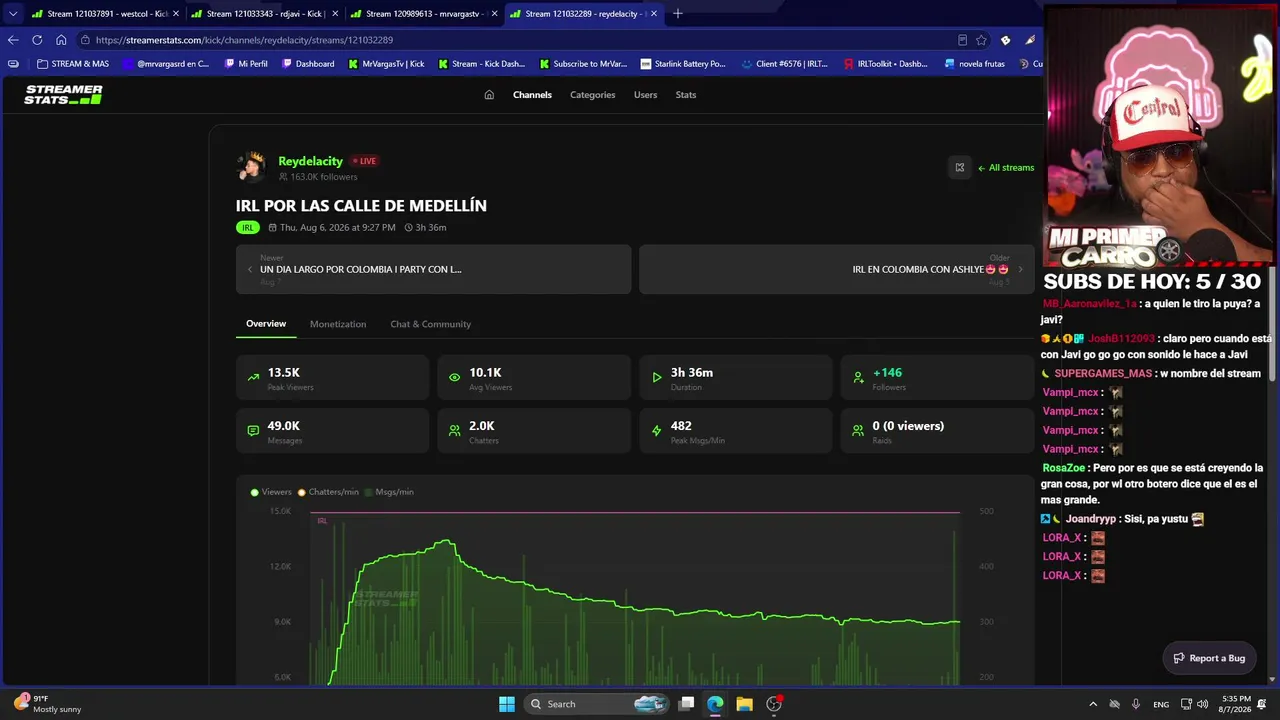Open the Users nav item
This screenshot has width=1280, height=720.
[645, 95]
